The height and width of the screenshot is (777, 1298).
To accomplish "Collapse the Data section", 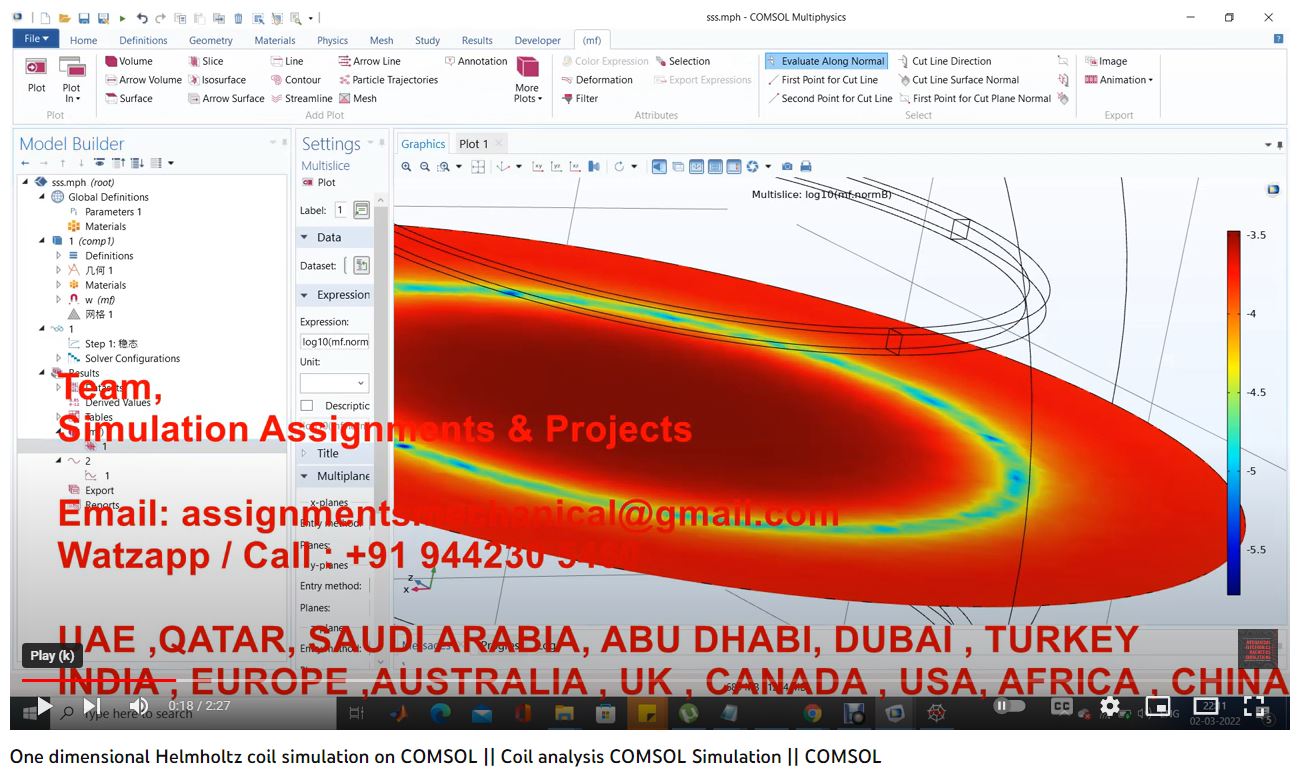I will point(304,238).
